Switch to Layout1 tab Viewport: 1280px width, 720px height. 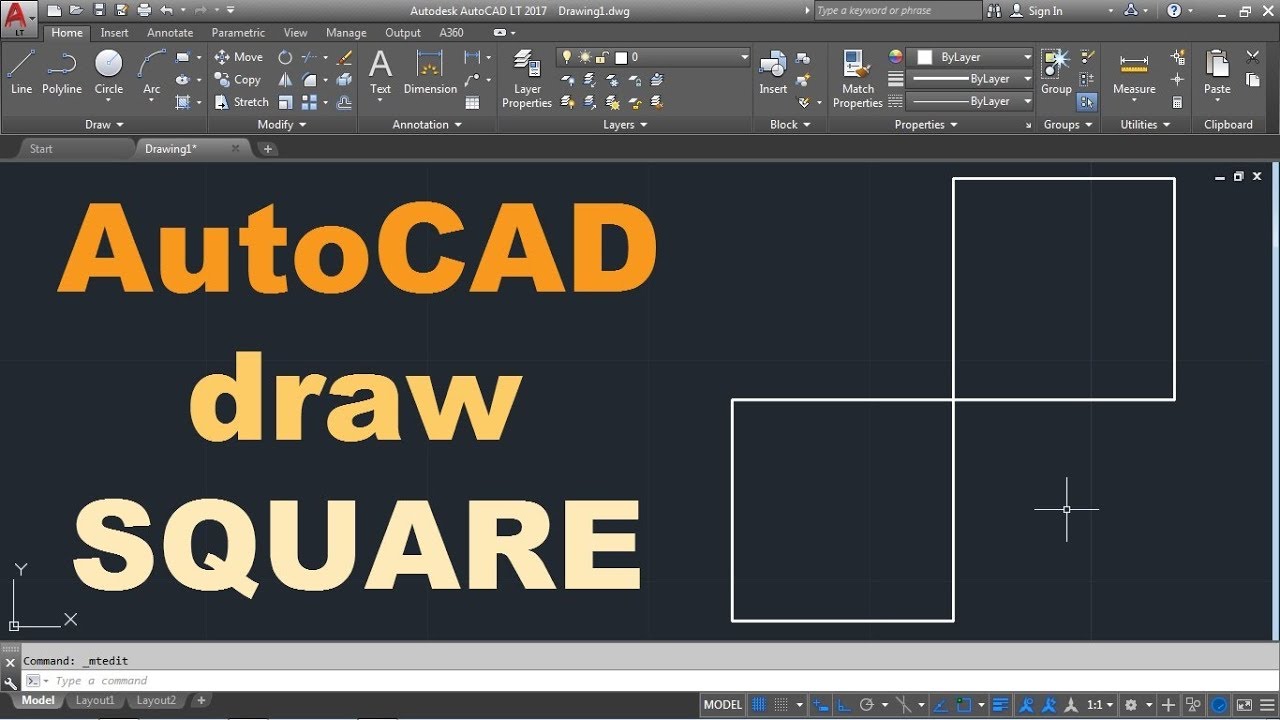(95, 701)
